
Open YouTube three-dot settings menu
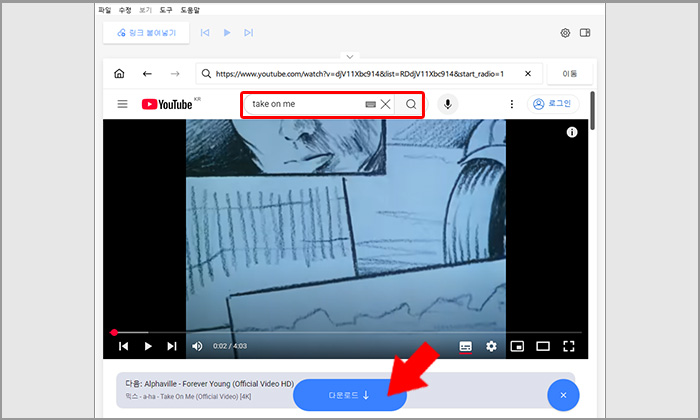pyautogui.click(x=512, y=104)
